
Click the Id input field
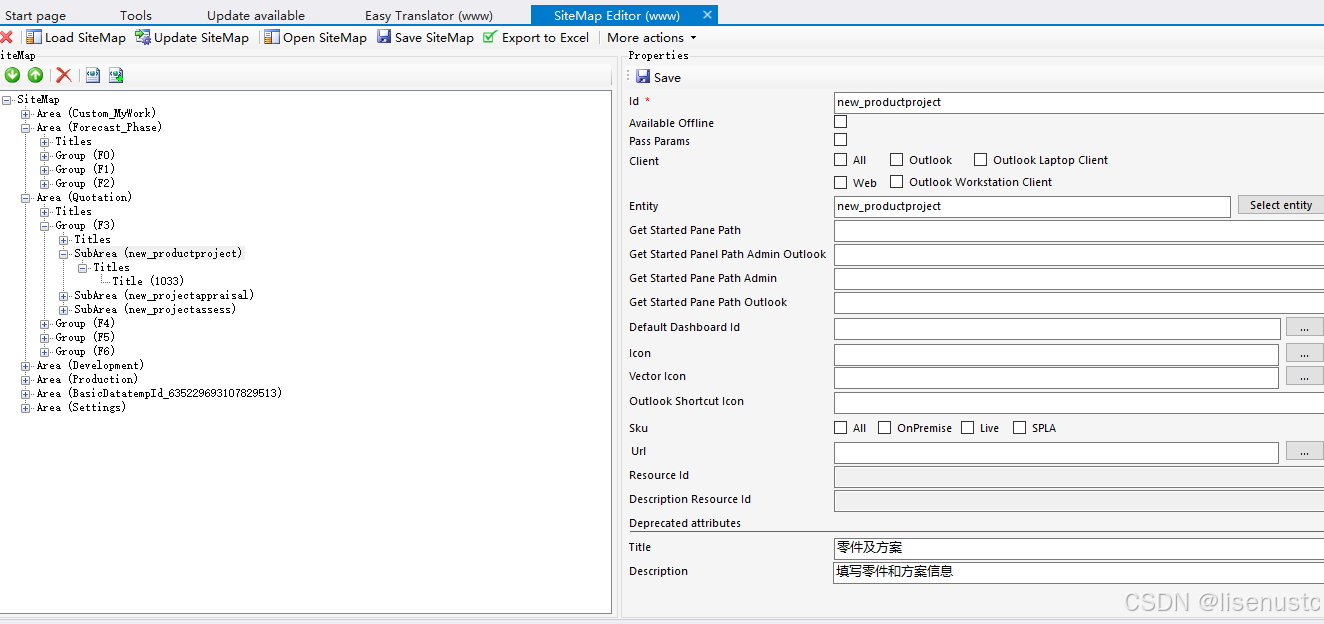tap(1078, 102)
